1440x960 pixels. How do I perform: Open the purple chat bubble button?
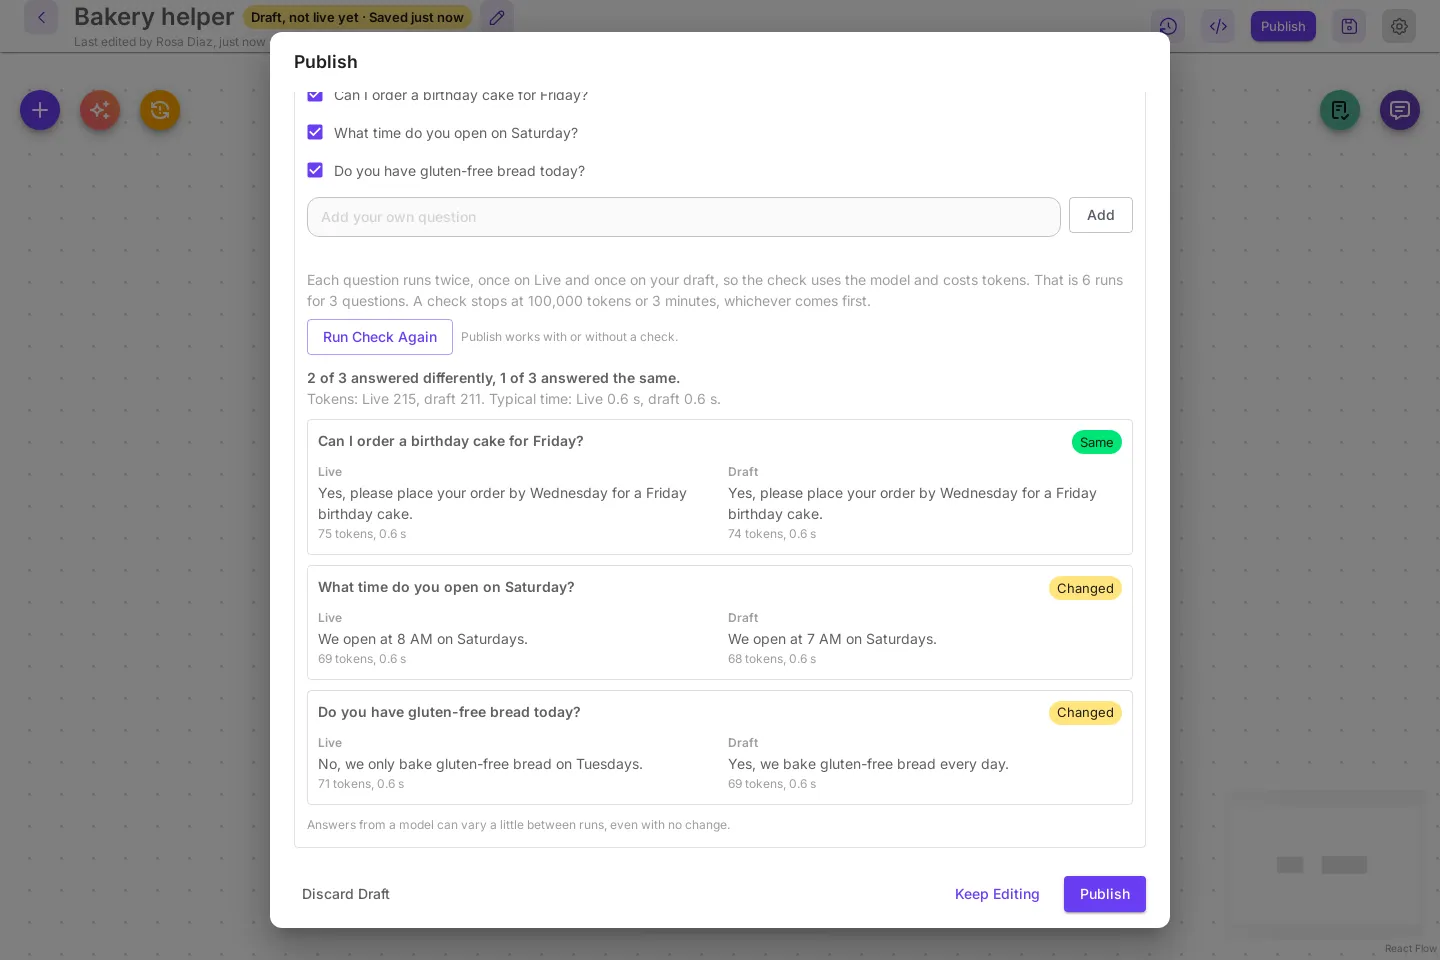tap(1400, 110)
